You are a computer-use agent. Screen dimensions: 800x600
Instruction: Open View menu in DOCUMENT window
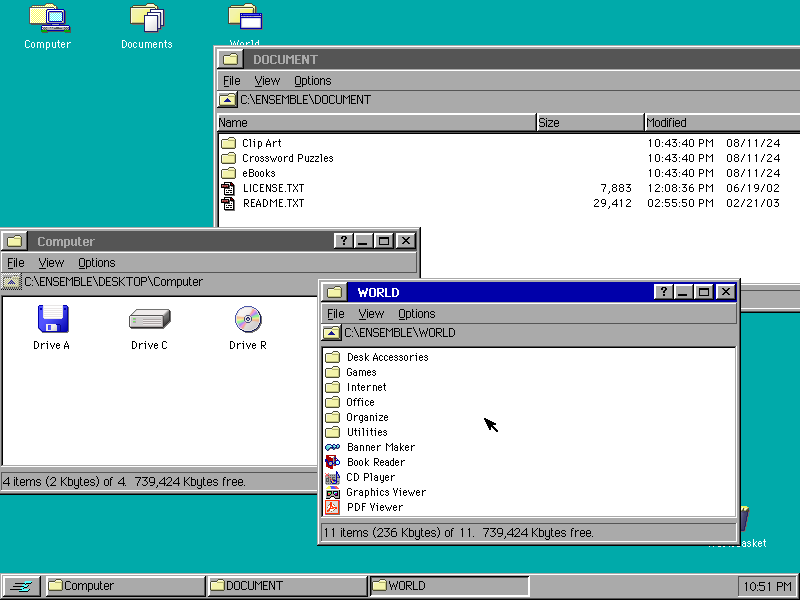(267, 81)
